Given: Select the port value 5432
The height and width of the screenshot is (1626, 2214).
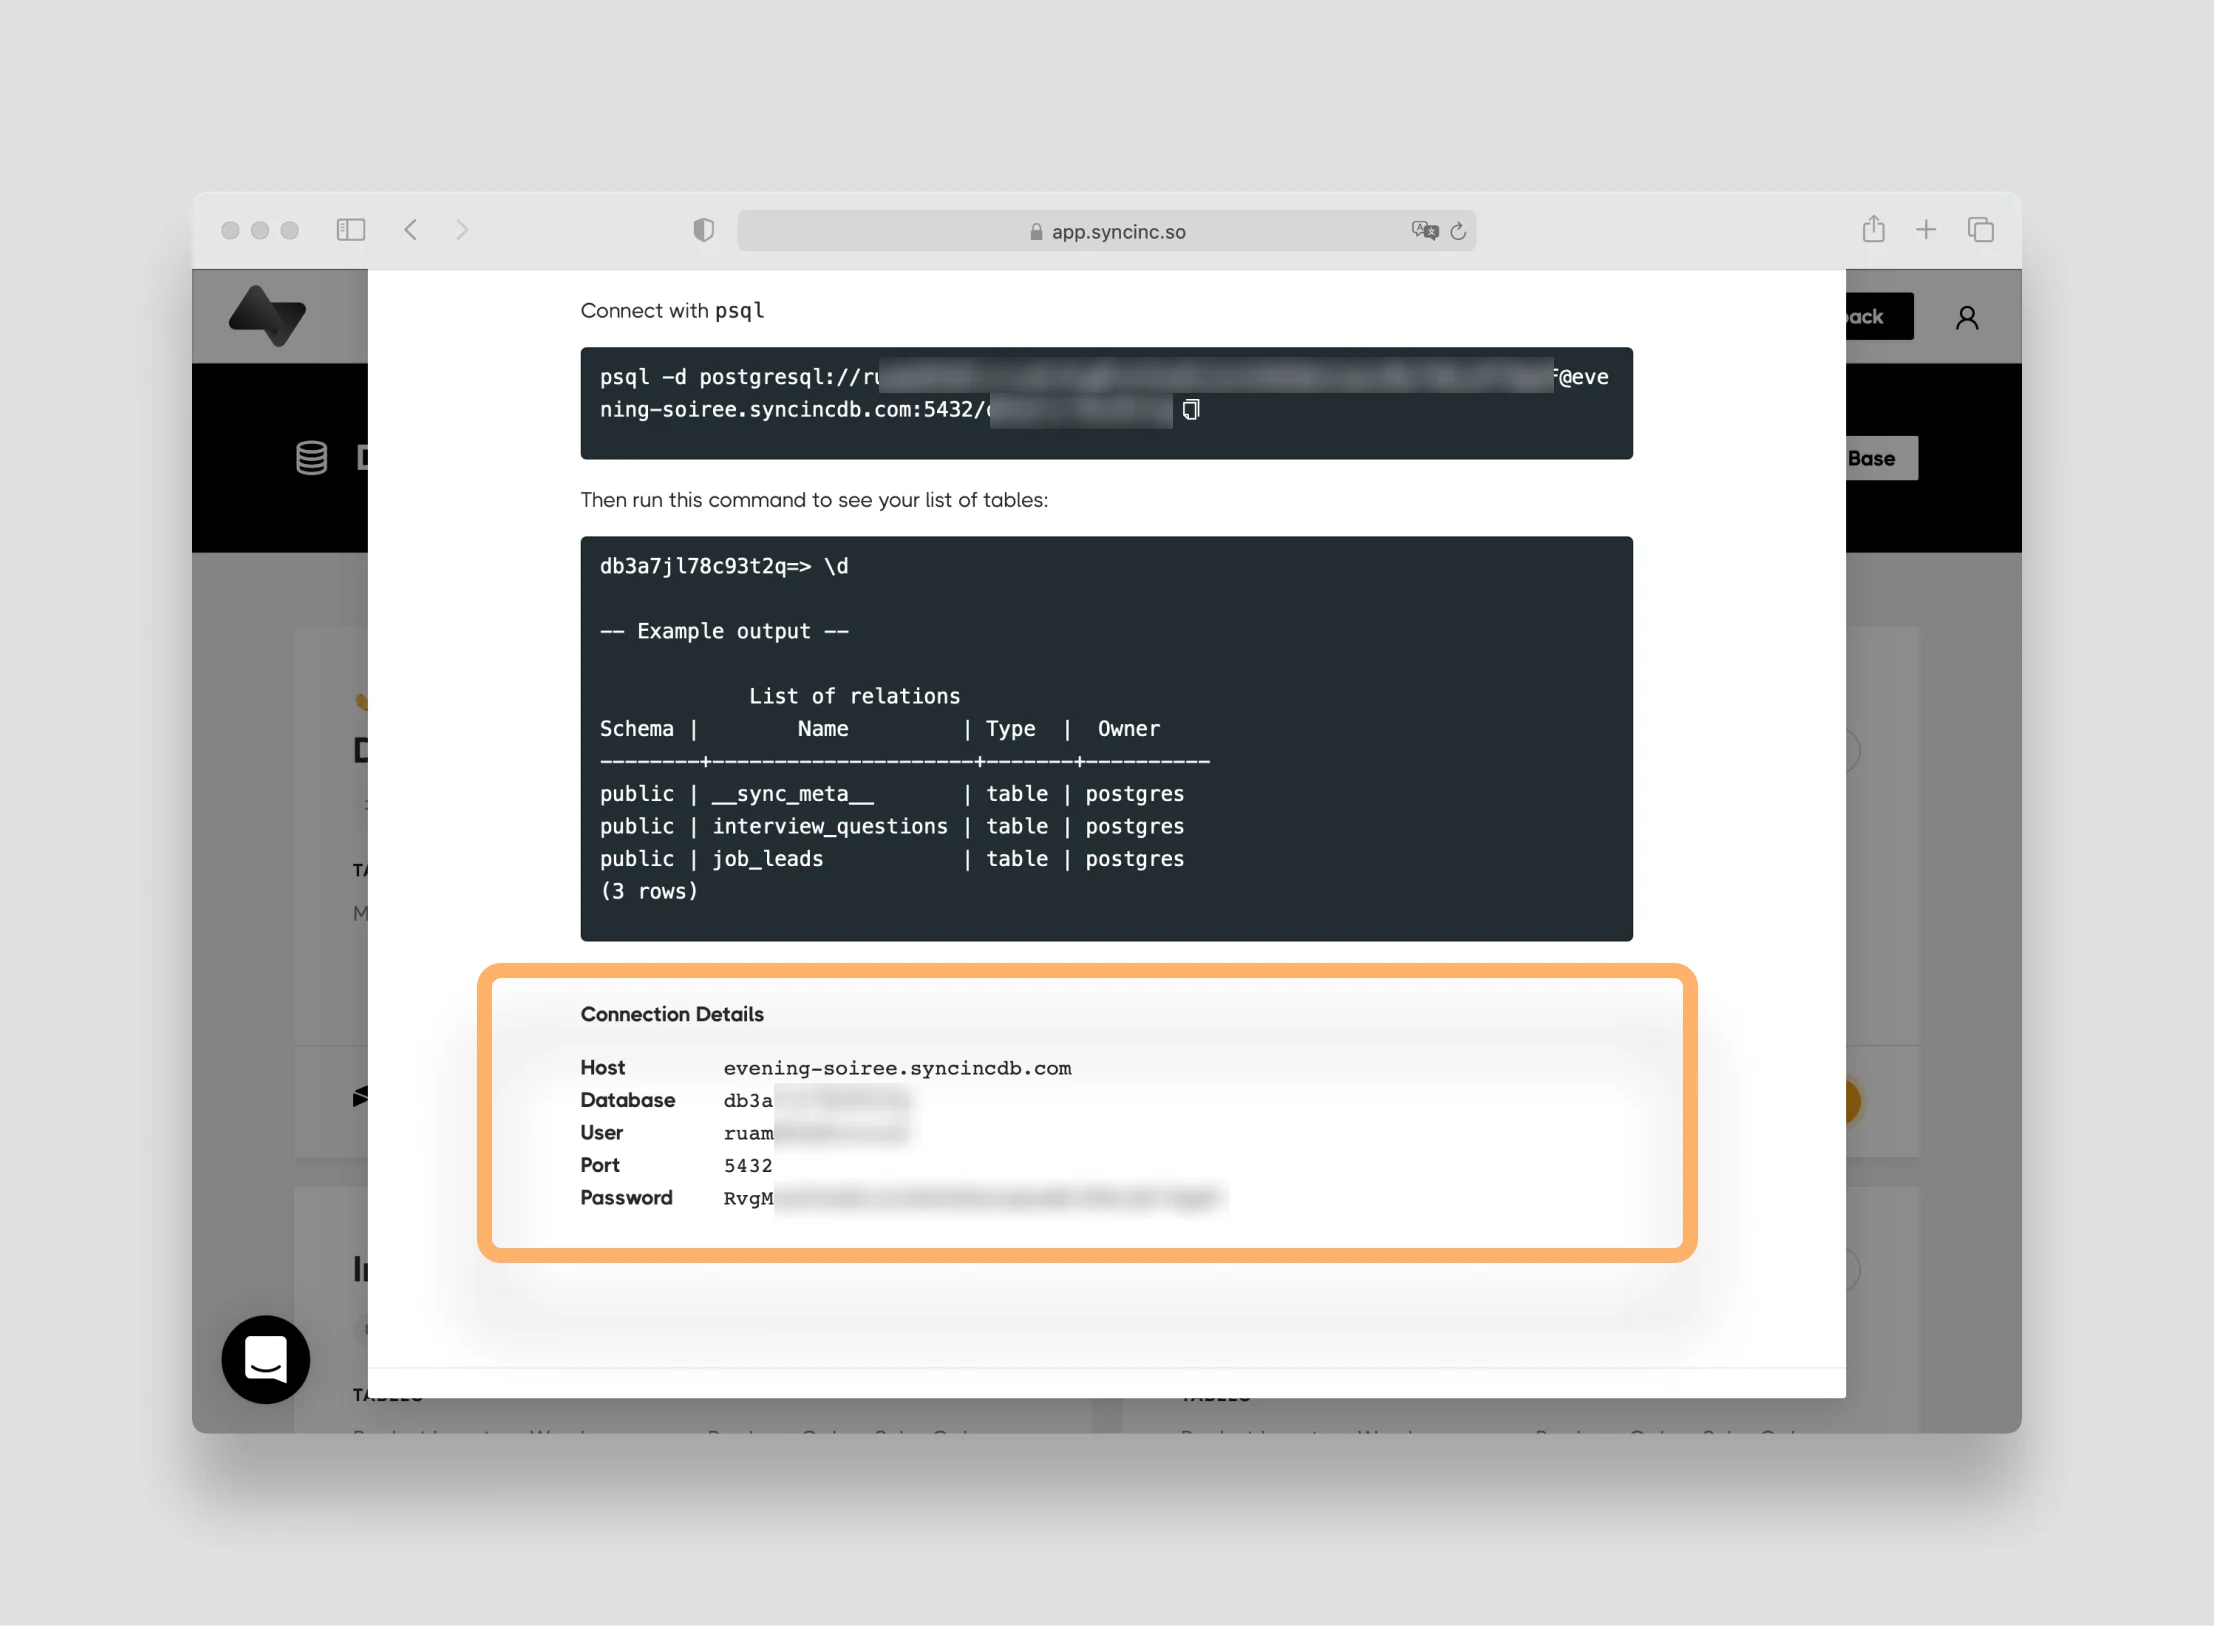Looking at the screenshot, I should click(x=748, y=1165).
